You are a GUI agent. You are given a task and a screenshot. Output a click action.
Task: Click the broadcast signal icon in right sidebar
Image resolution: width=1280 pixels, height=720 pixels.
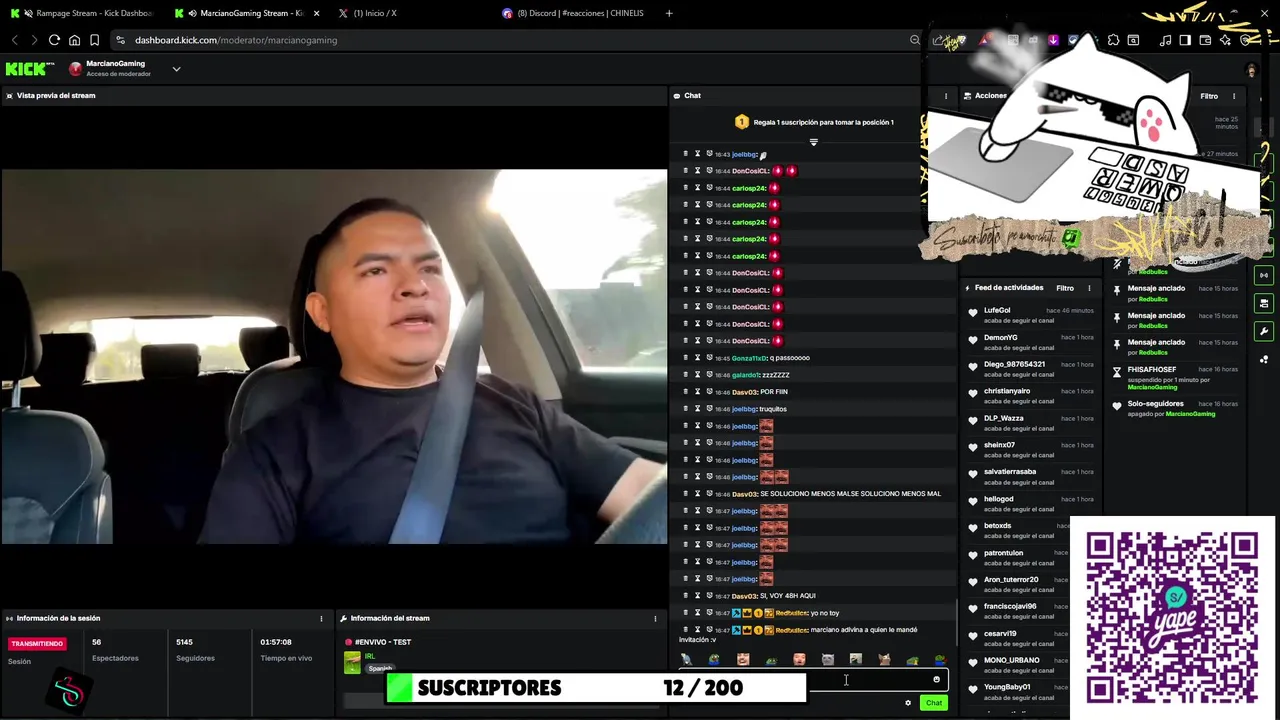1264,275
